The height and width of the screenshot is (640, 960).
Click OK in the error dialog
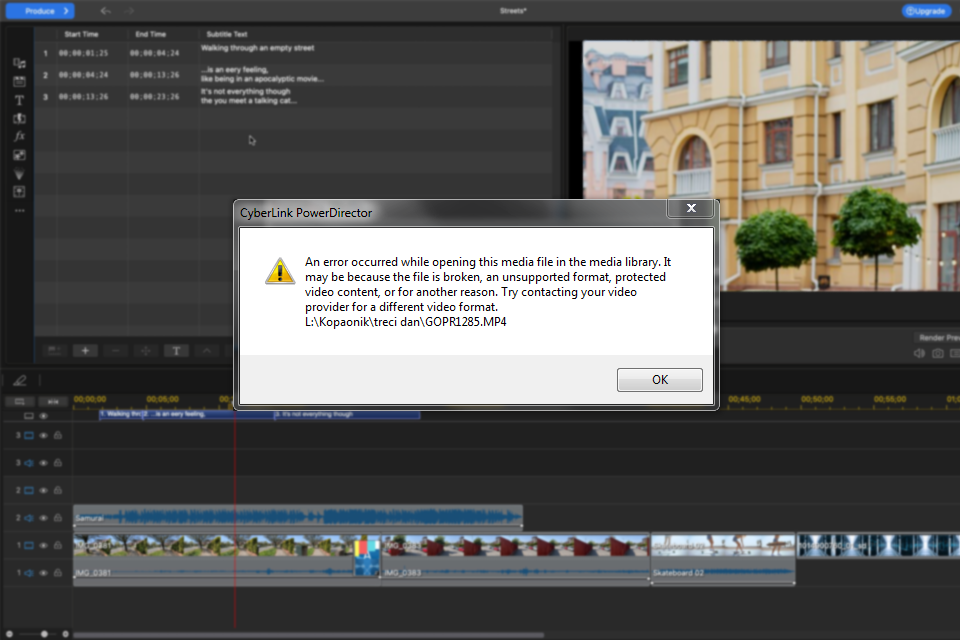point(659,380)
